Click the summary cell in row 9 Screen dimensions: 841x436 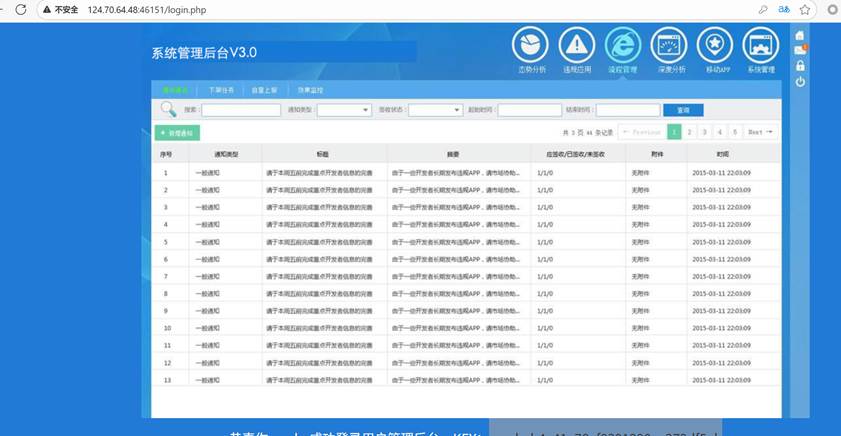tap(455, 311)
